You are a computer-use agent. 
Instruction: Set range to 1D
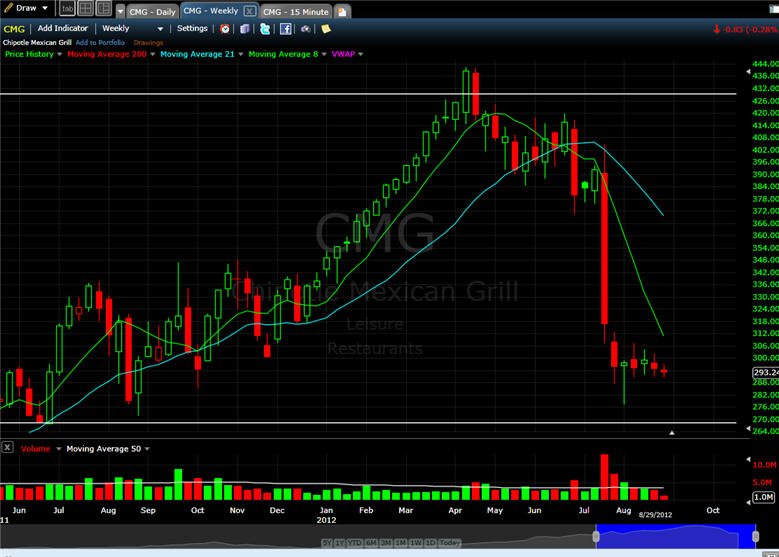click(430, 543)
